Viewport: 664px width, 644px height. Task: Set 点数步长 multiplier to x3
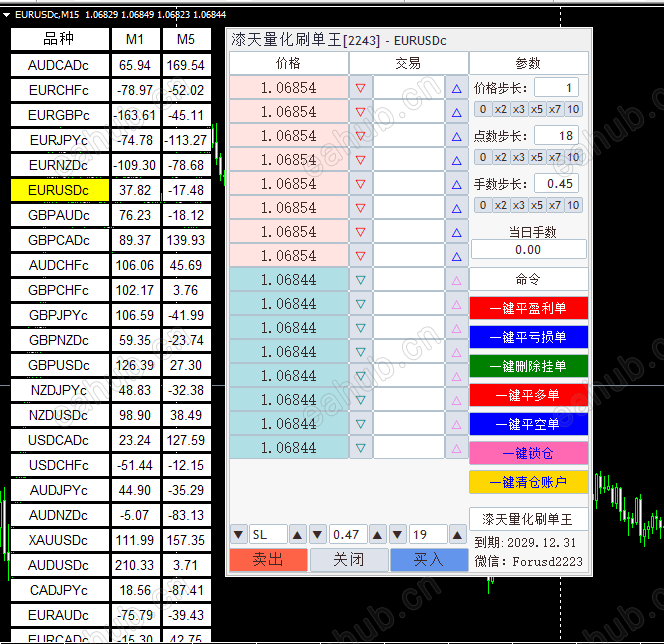coord(519,157)
